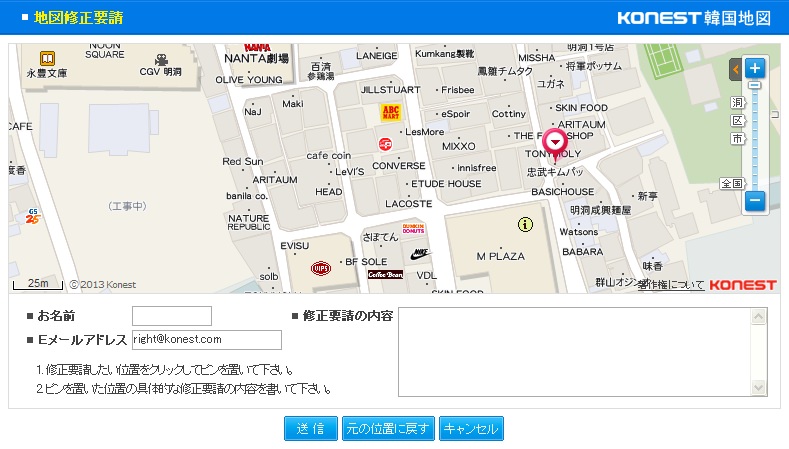Click the Nike logo icon
The height and width of the screenshot is (449, 789).
coord(420,253)
